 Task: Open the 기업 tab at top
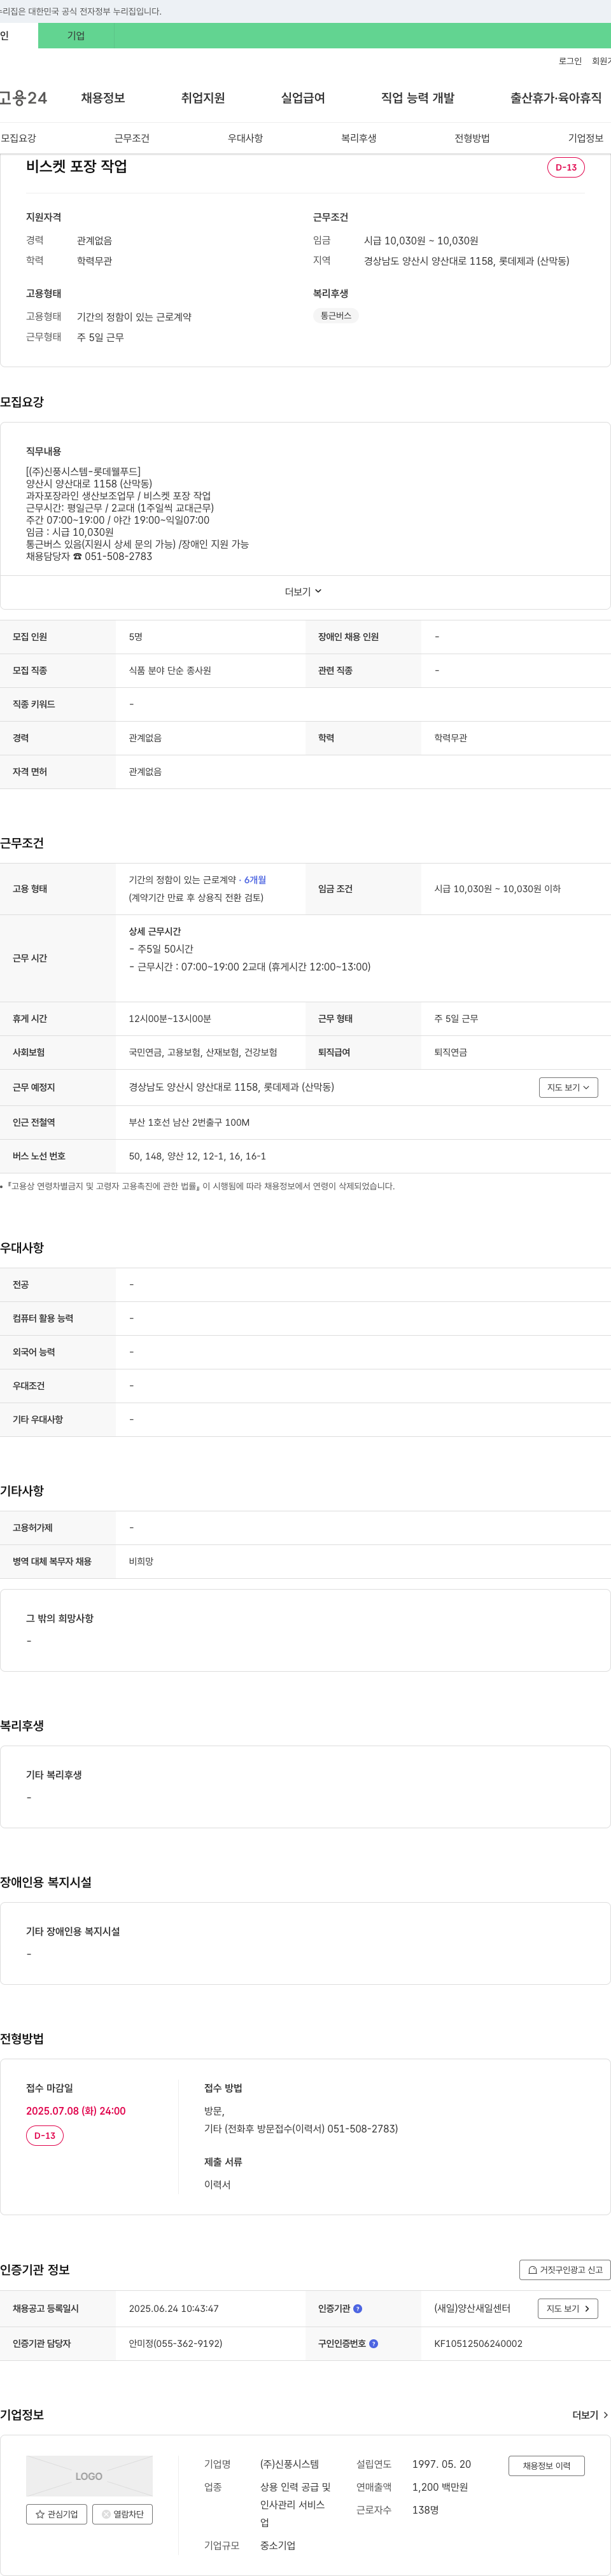(x=76, y=36)
